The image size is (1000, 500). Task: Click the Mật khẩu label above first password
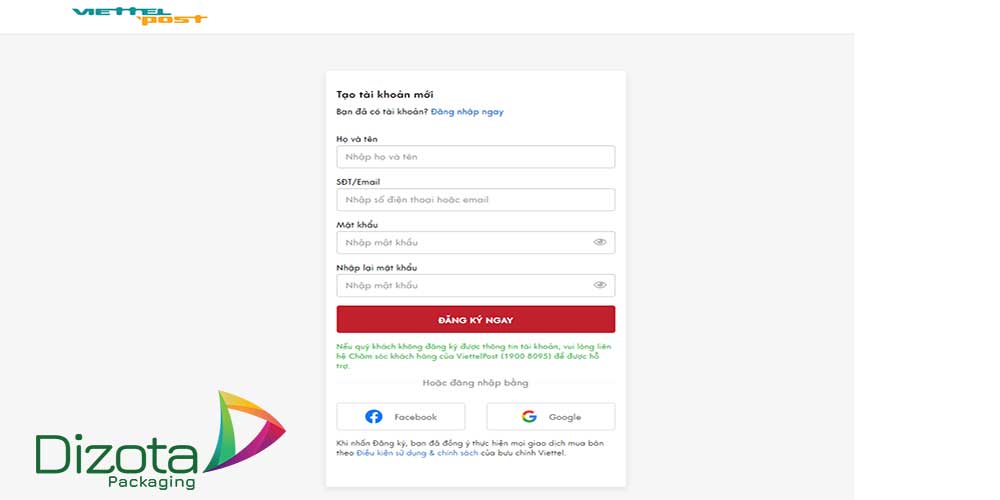coord(357,225)
